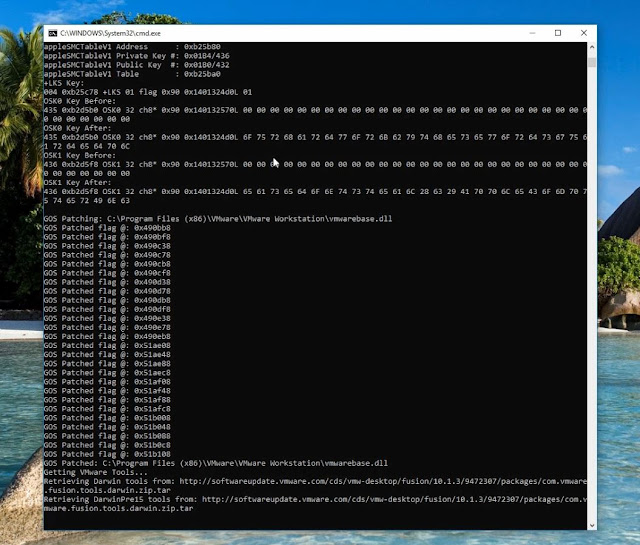Click the 'GOS Patched flag @: 0x490e38' line
The height and width of the screenshot is (545, 640).
click(107, 318)
